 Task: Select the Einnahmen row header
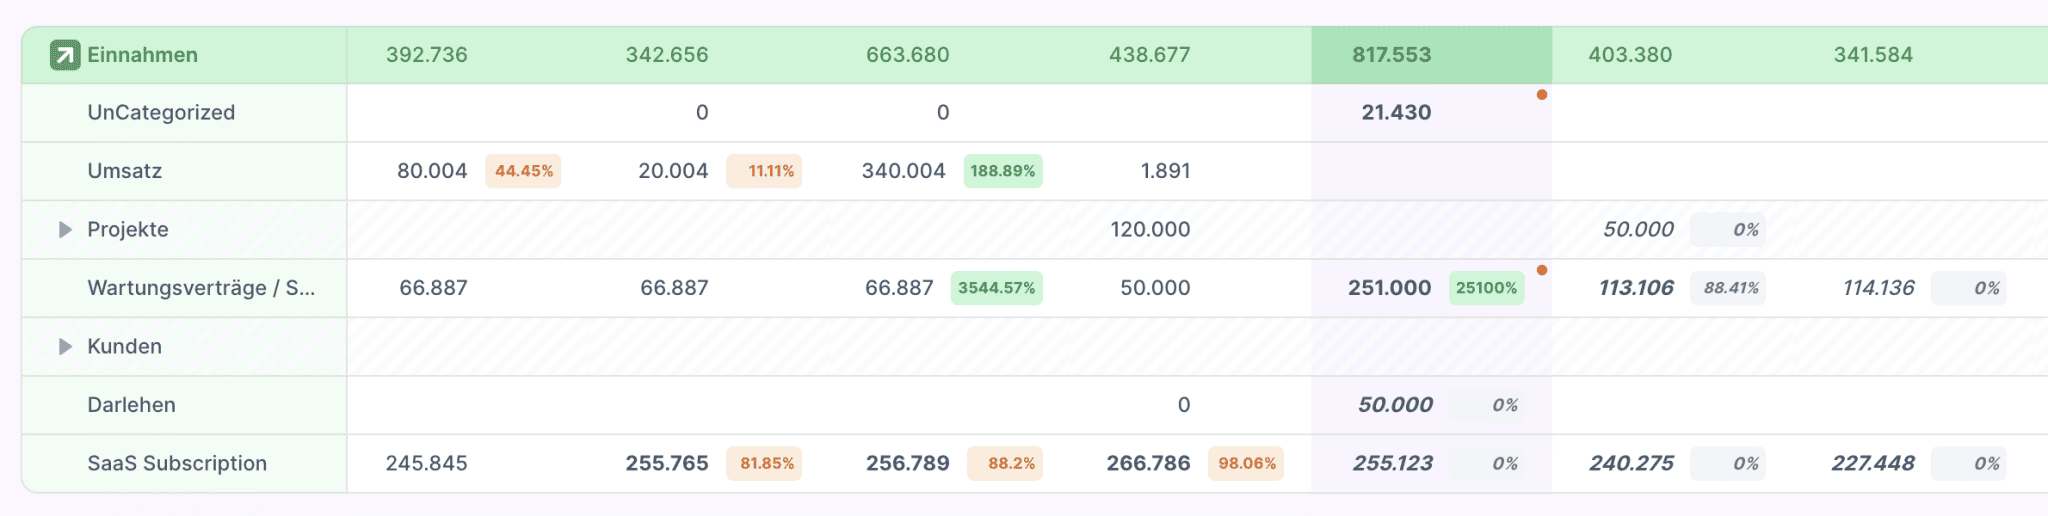pos(142,55)
